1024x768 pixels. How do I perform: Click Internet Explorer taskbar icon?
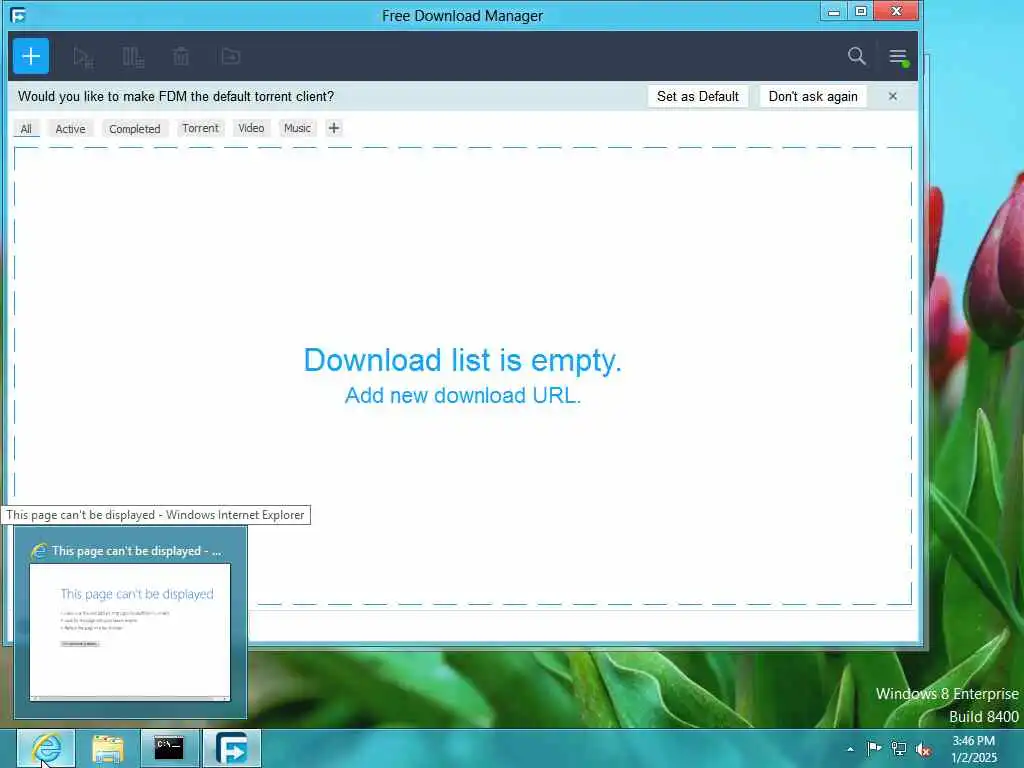[x=46, y=748]
